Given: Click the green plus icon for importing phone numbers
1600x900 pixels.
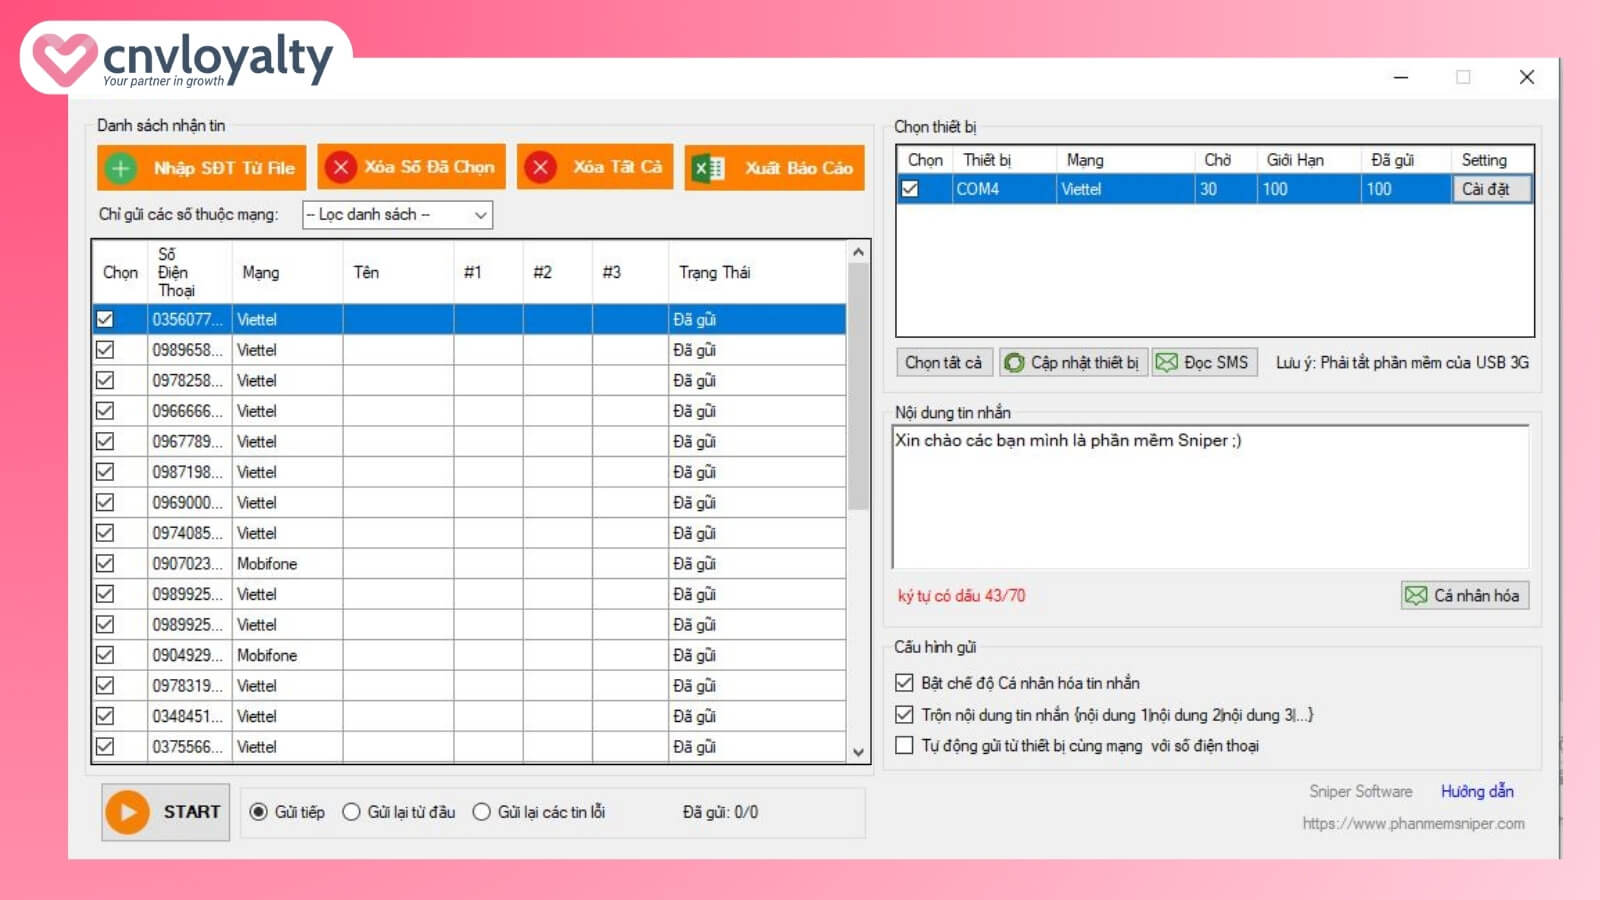Looking at the screenshot, I should click(121, 168).
